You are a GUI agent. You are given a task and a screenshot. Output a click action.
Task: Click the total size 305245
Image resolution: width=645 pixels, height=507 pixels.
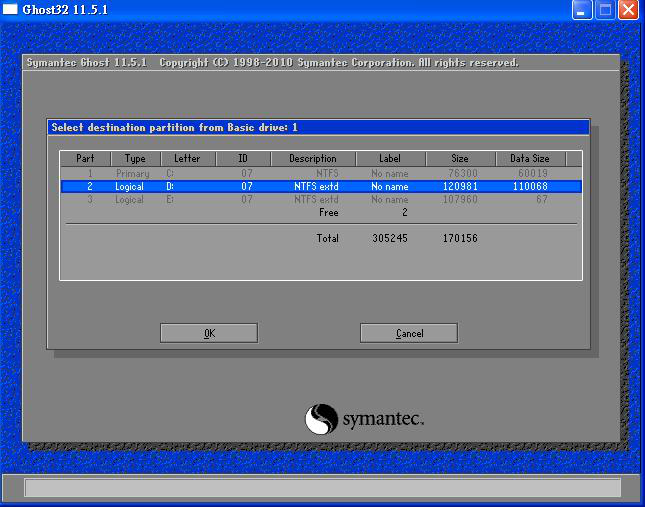(390, 238)
